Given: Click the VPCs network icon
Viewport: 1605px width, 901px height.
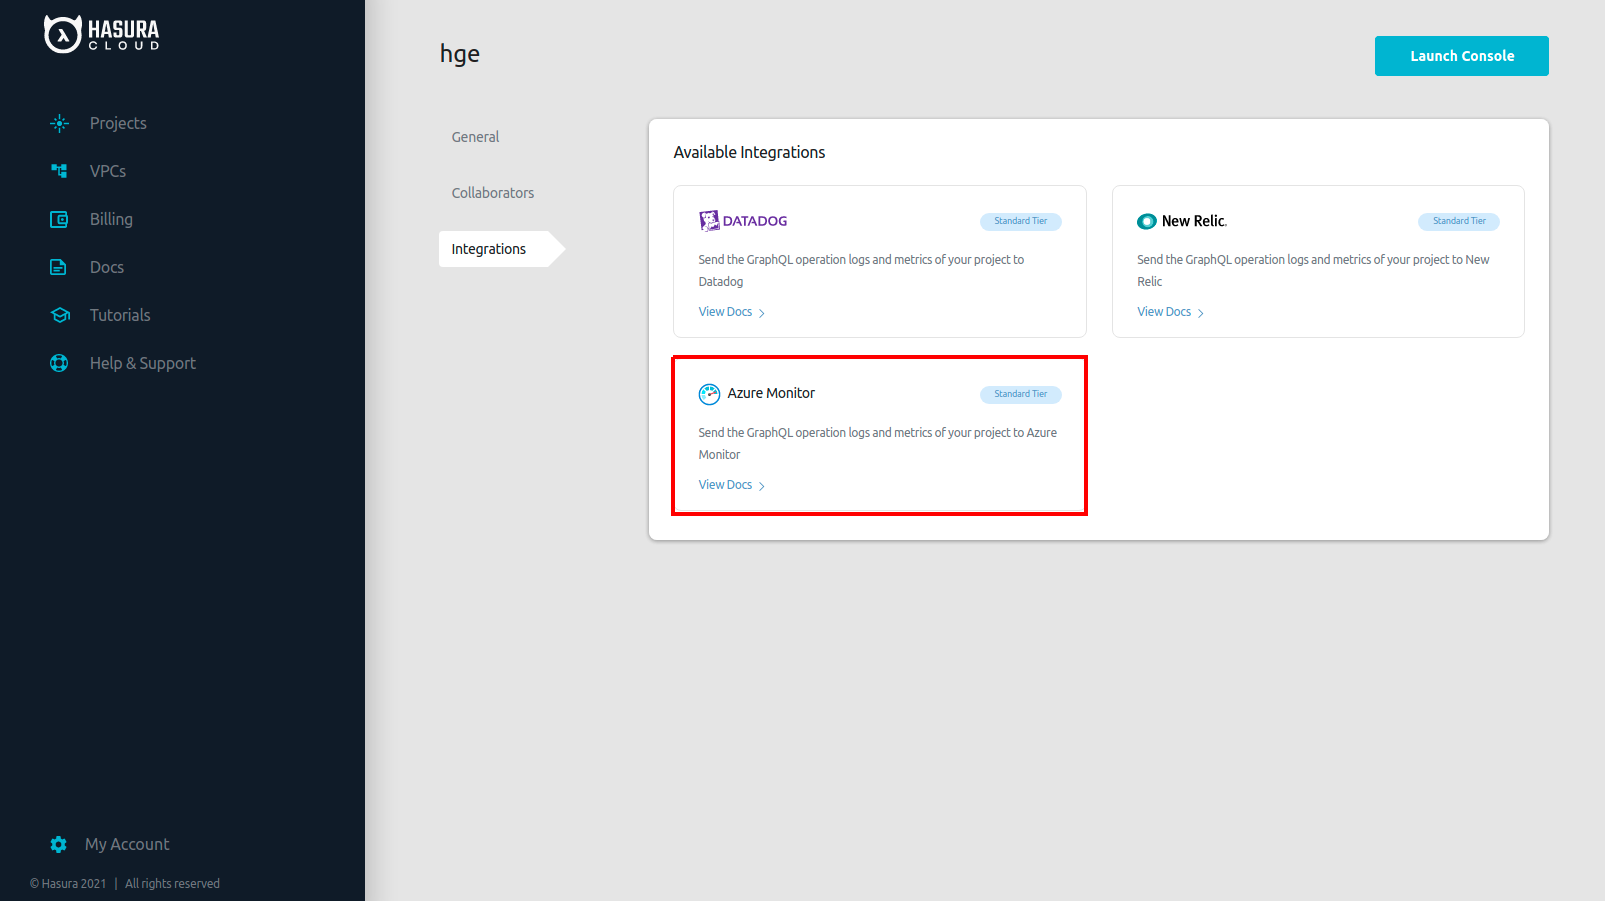Looking at the screenshot, I should [60, 171].
